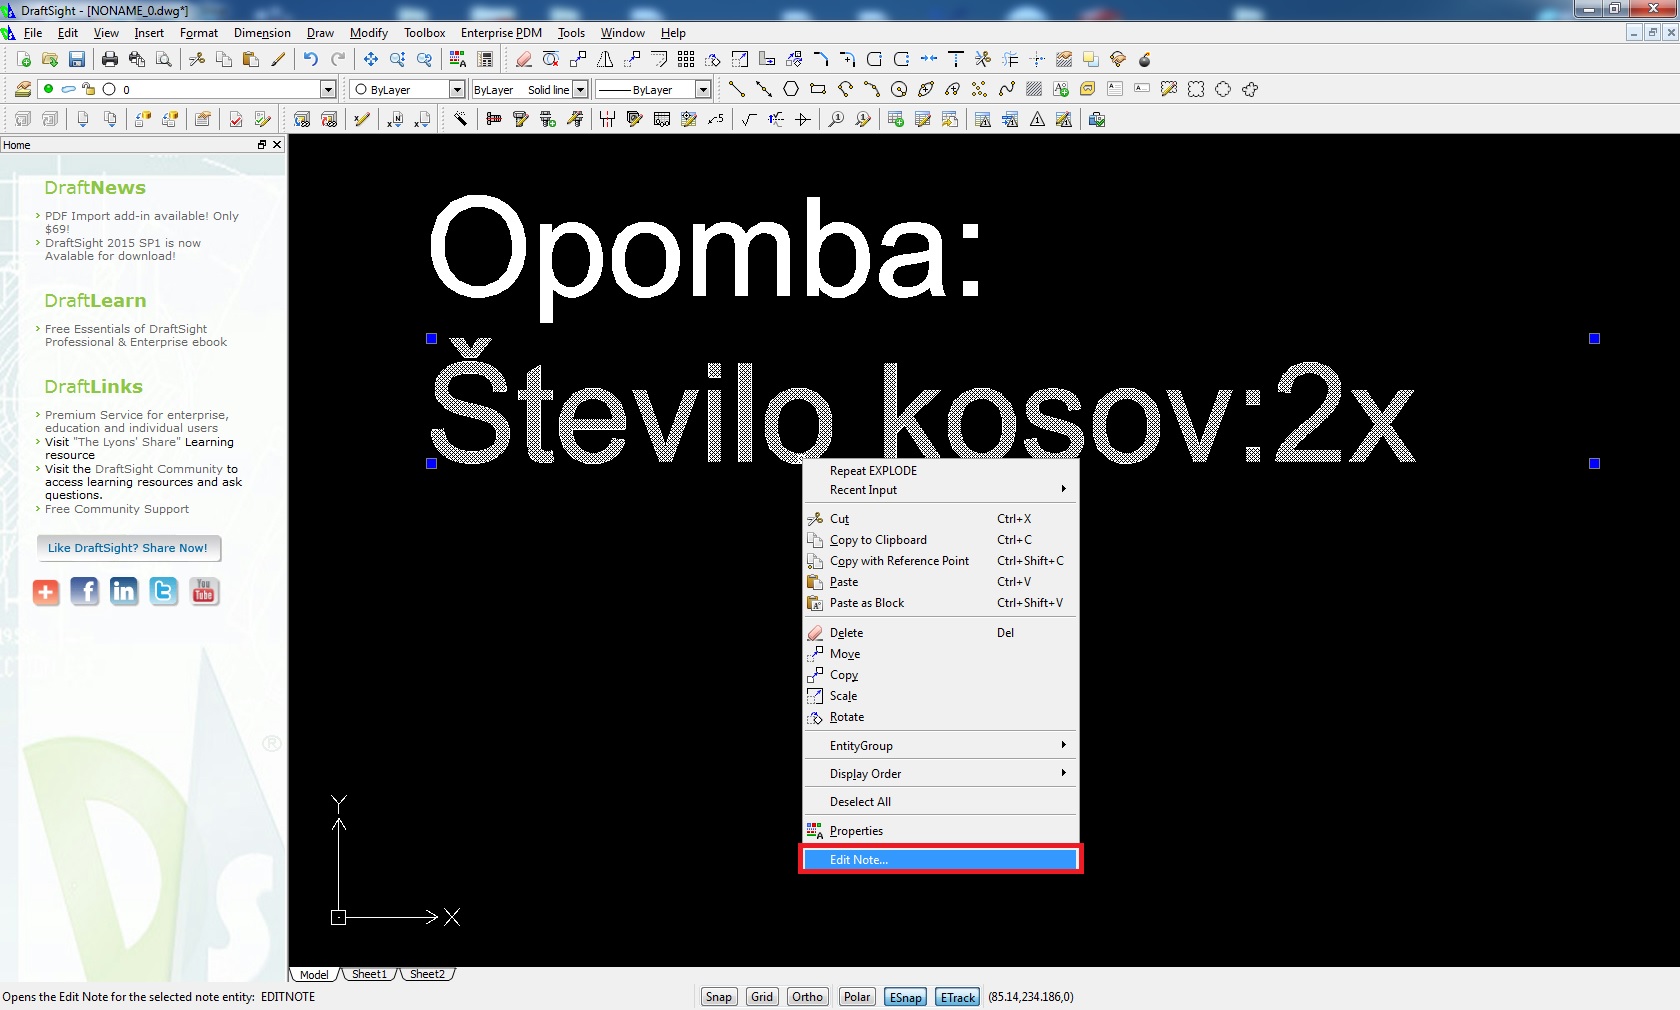Disable ESnap in status bar
The width and height of the screenshot is (1680, 1010).
point(905,997)
